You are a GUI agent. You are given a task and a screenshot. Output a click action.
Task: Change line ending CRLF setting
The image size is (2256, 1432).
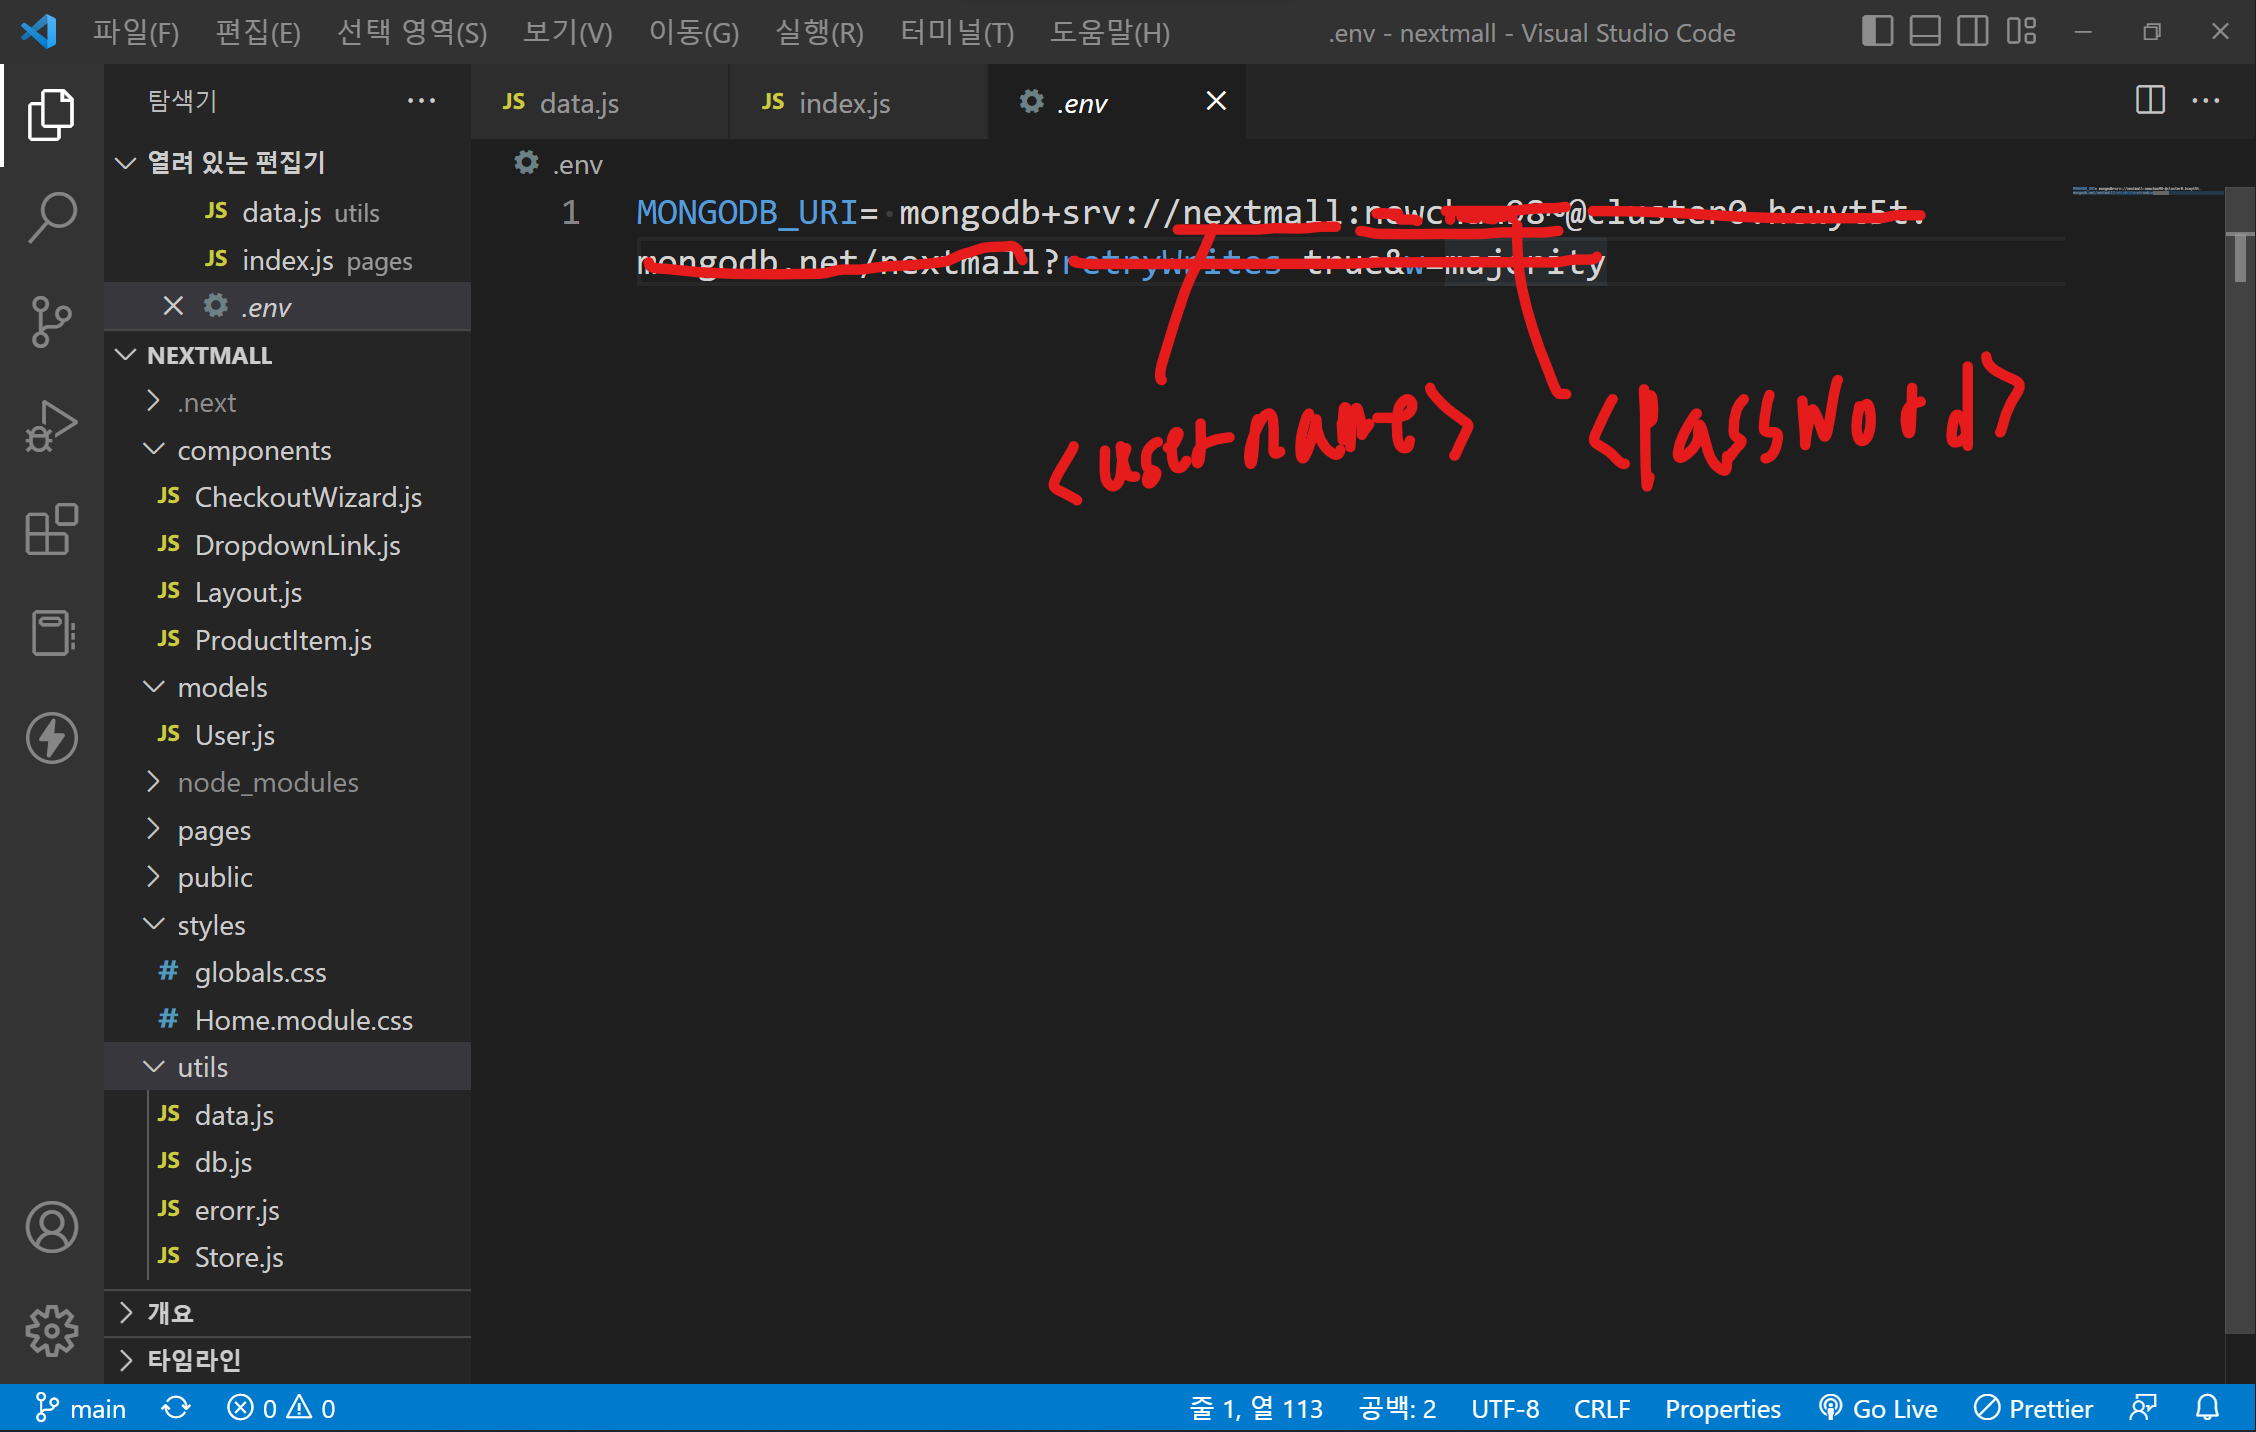click(x=1601, y=1408)
